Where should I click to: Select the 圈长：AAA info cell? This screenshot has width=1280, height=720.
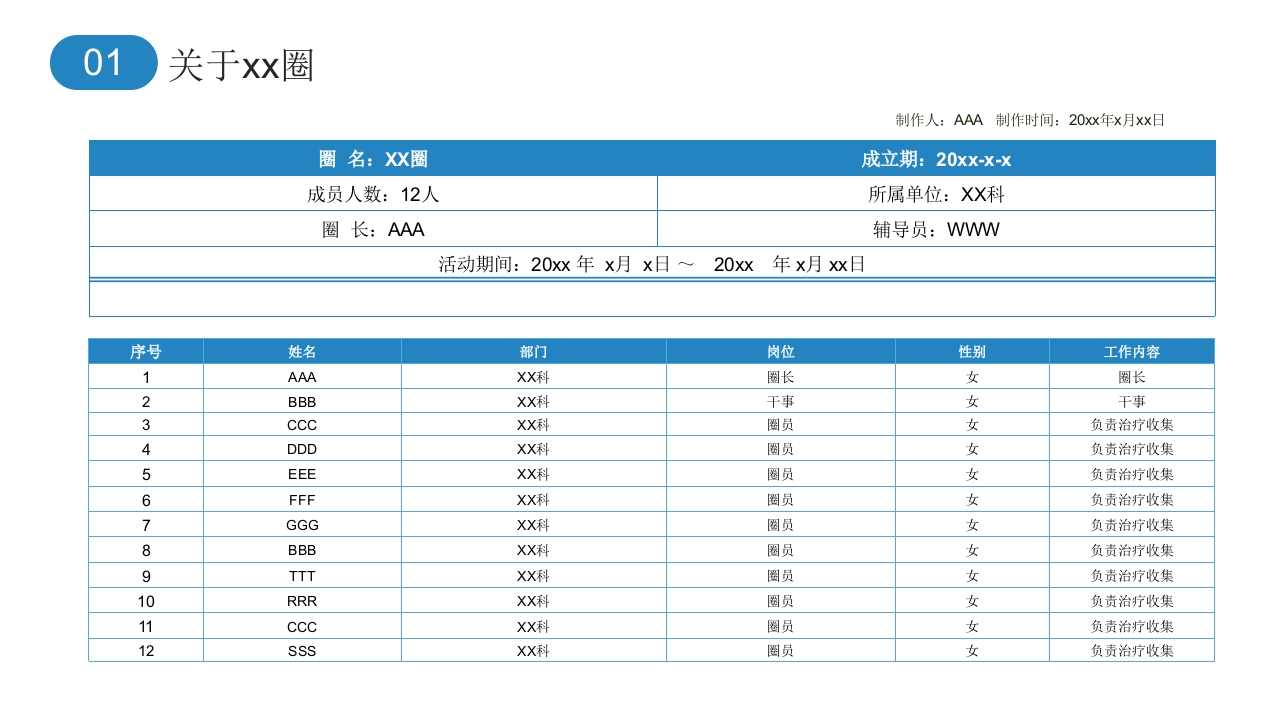pyautogui.click(x=373, y=229)
